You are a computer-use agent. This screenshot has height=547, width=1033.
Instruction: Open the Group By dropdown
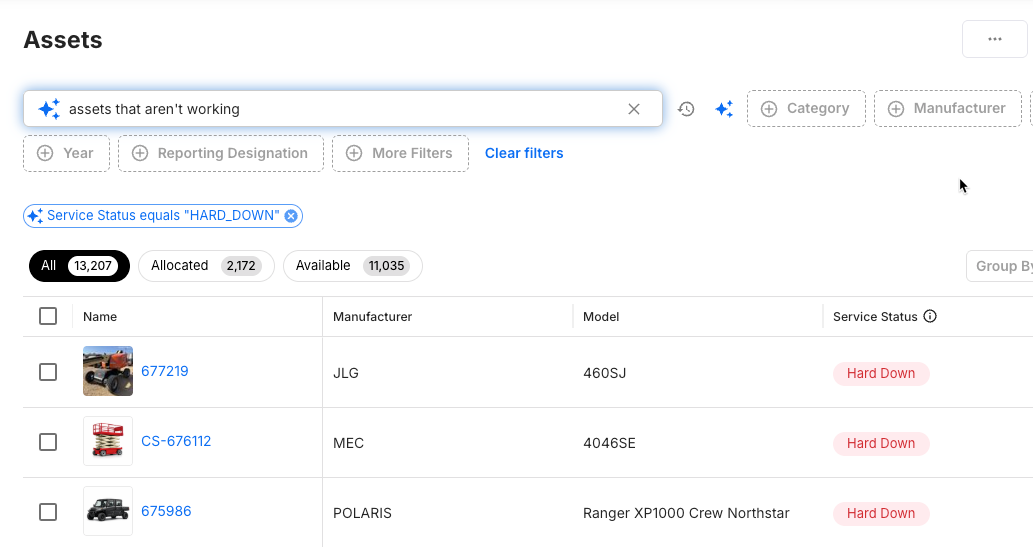click(999, 266)
